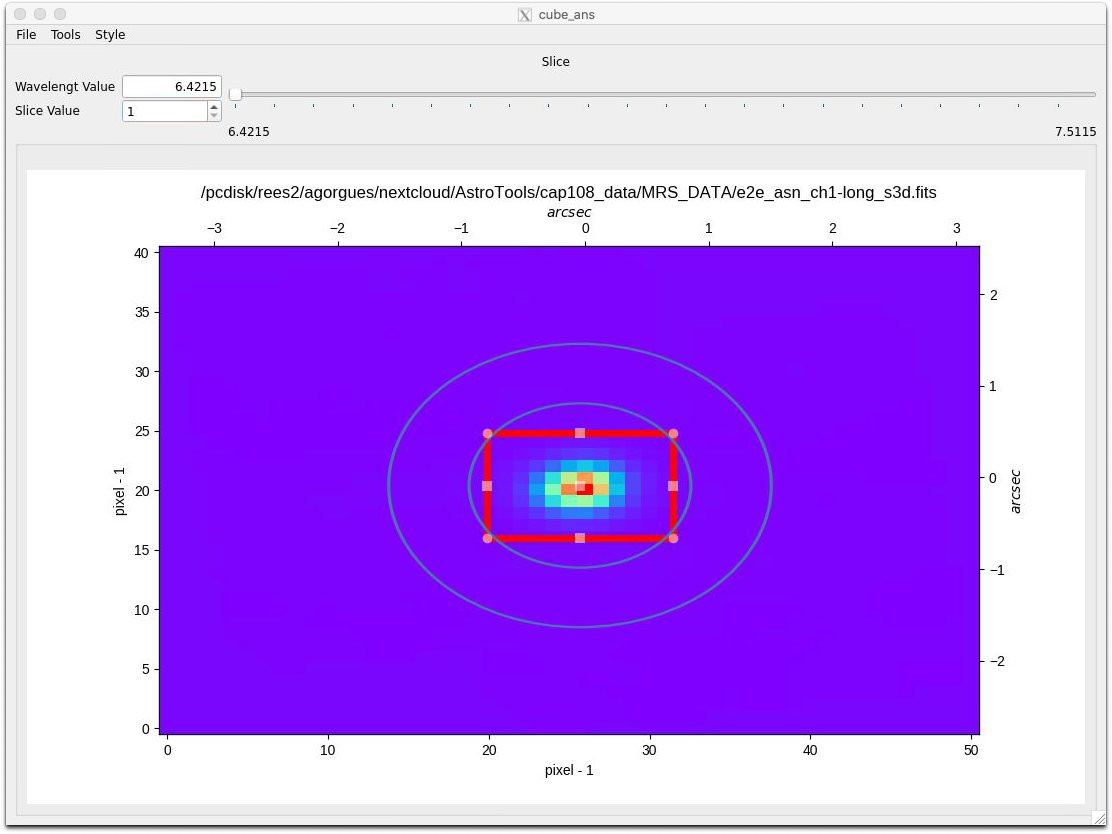Click the wavelength slider handle

point(235,94)
